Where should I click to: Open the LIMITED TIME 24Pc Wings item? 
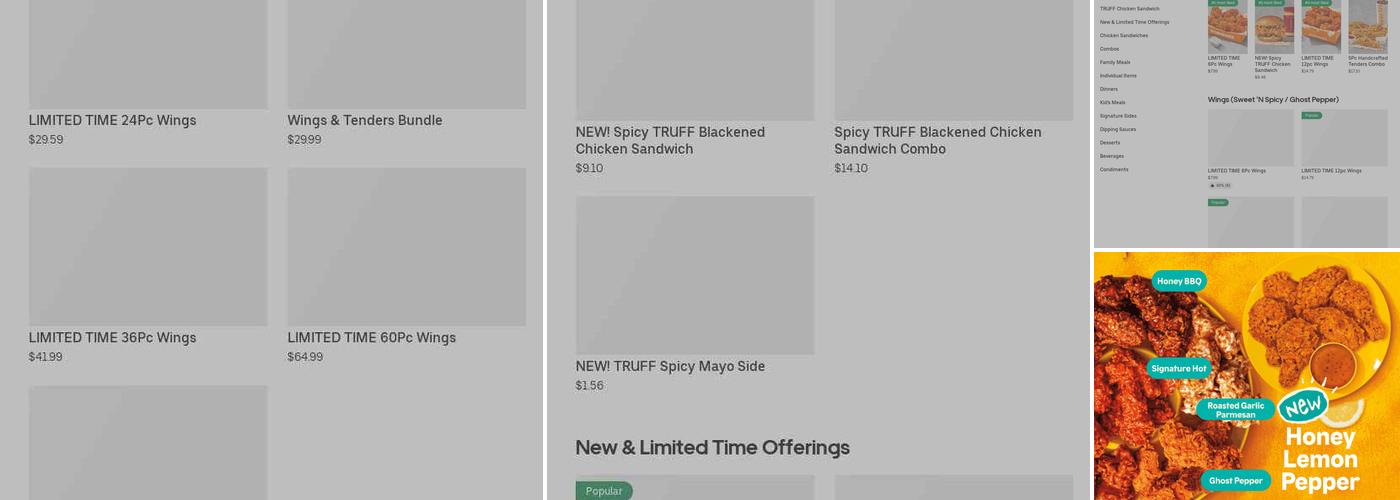click(x=112, y=121)
